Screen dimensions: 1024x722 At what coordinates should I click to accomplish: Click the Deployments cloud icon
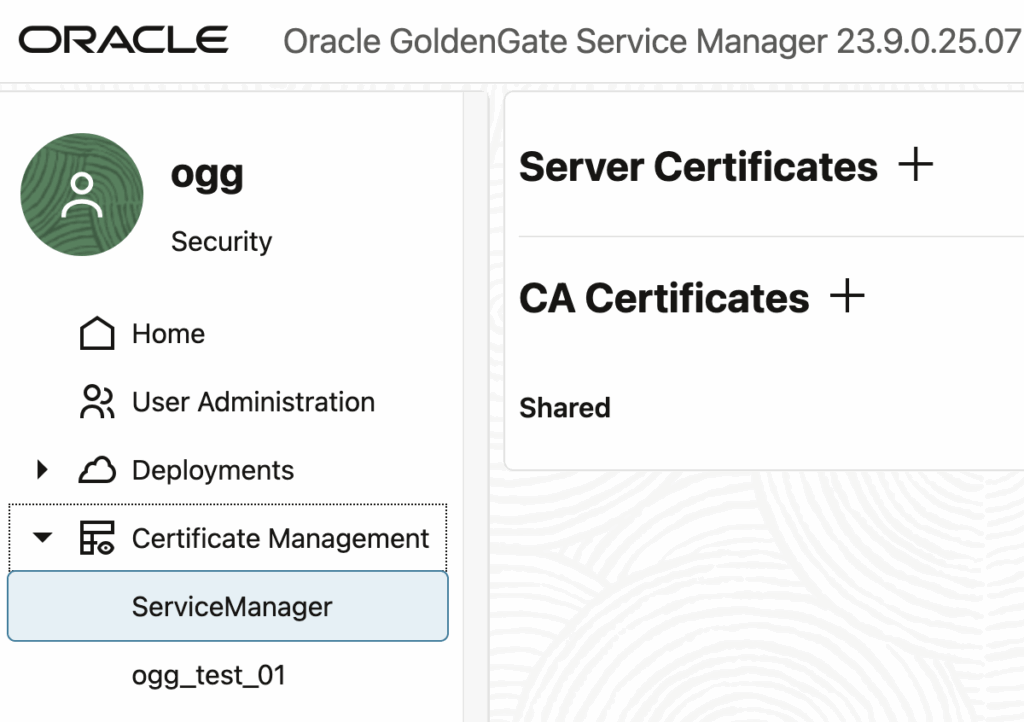(98, 470)
